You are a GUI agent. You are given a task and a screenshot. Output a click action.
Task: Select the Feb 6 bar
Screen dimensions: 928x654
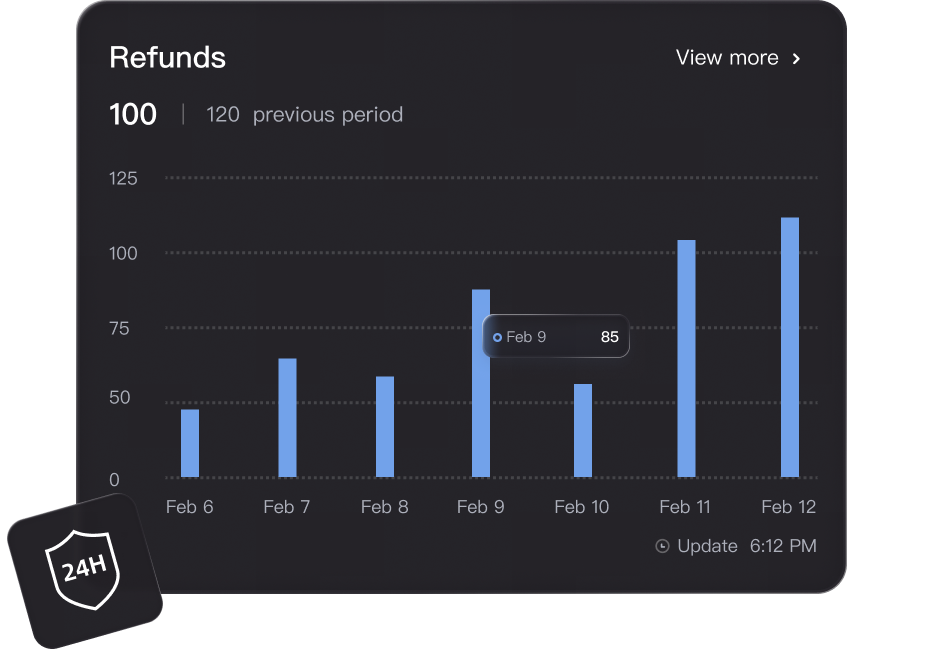coord(190,443)
